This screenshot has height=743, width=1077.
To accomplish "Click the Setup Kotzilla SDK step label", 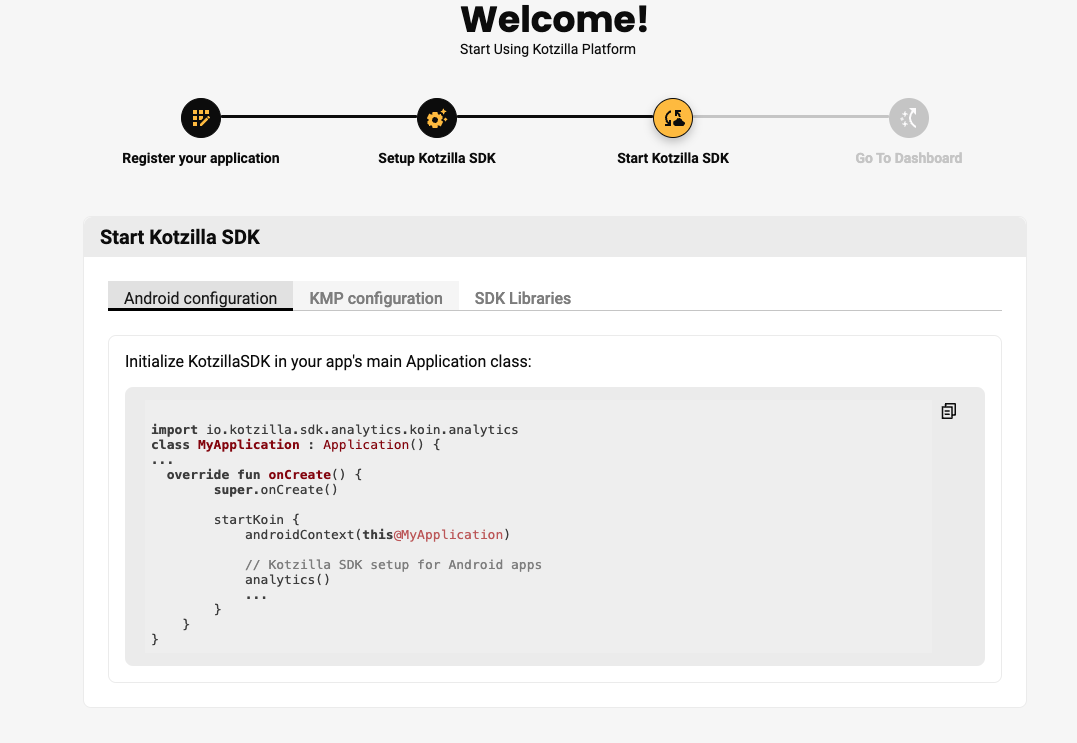I will 437,158.
